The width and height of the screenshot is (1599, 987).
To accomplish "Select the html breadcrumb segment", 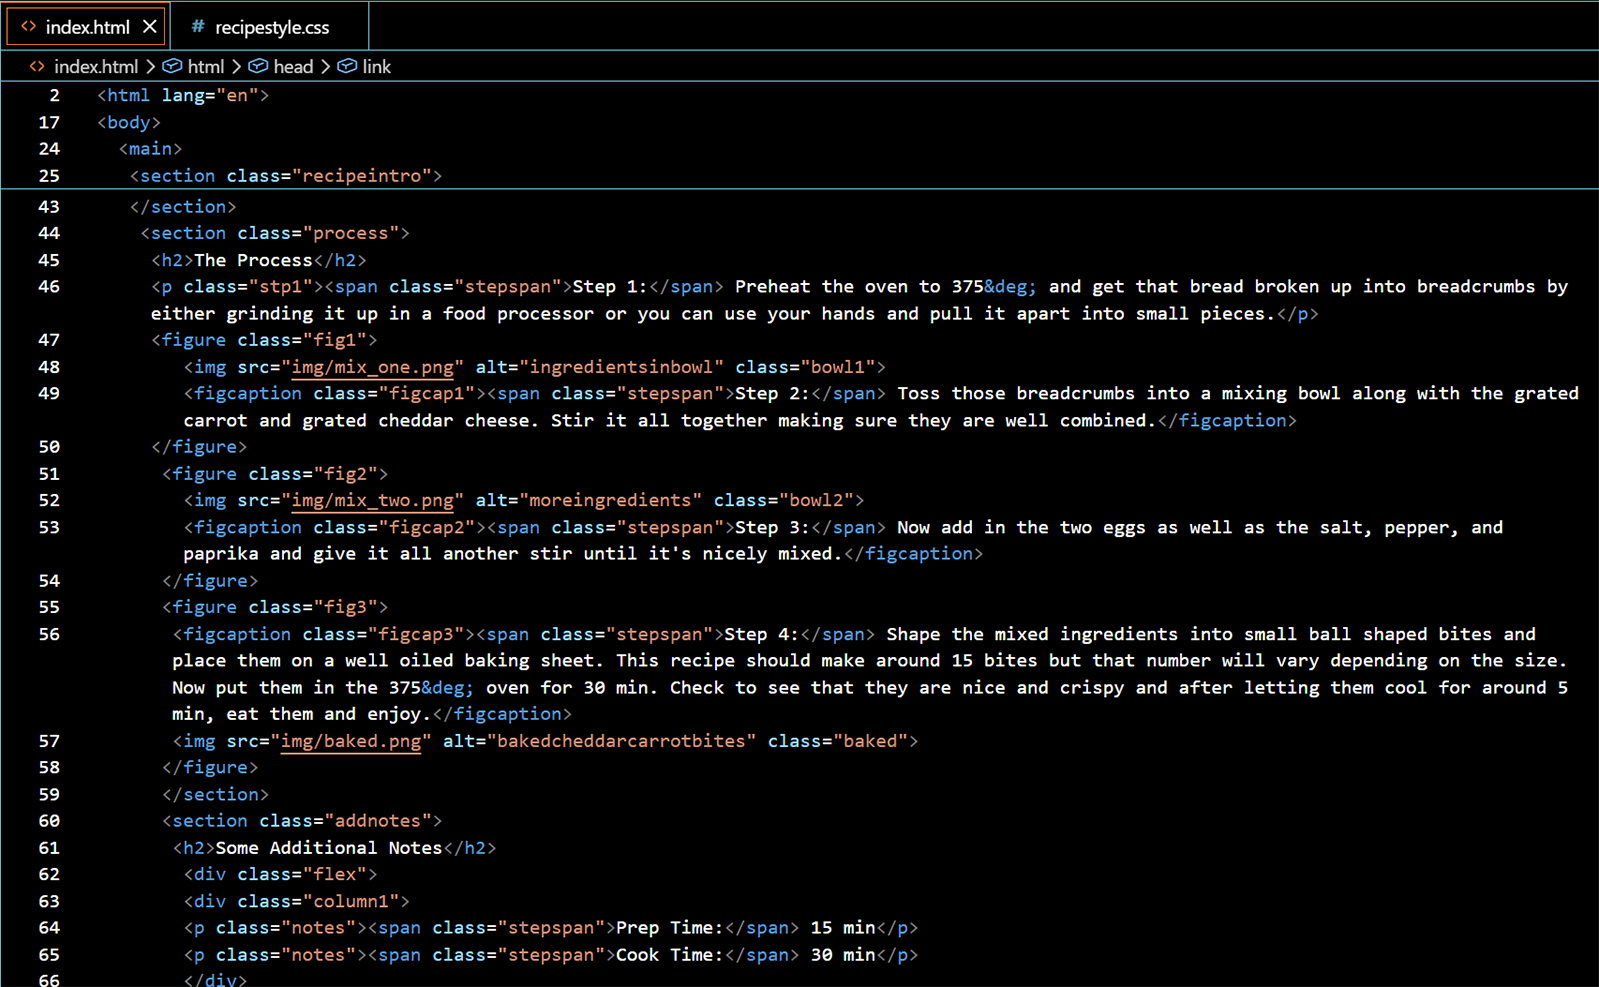I will pos(205,67).
